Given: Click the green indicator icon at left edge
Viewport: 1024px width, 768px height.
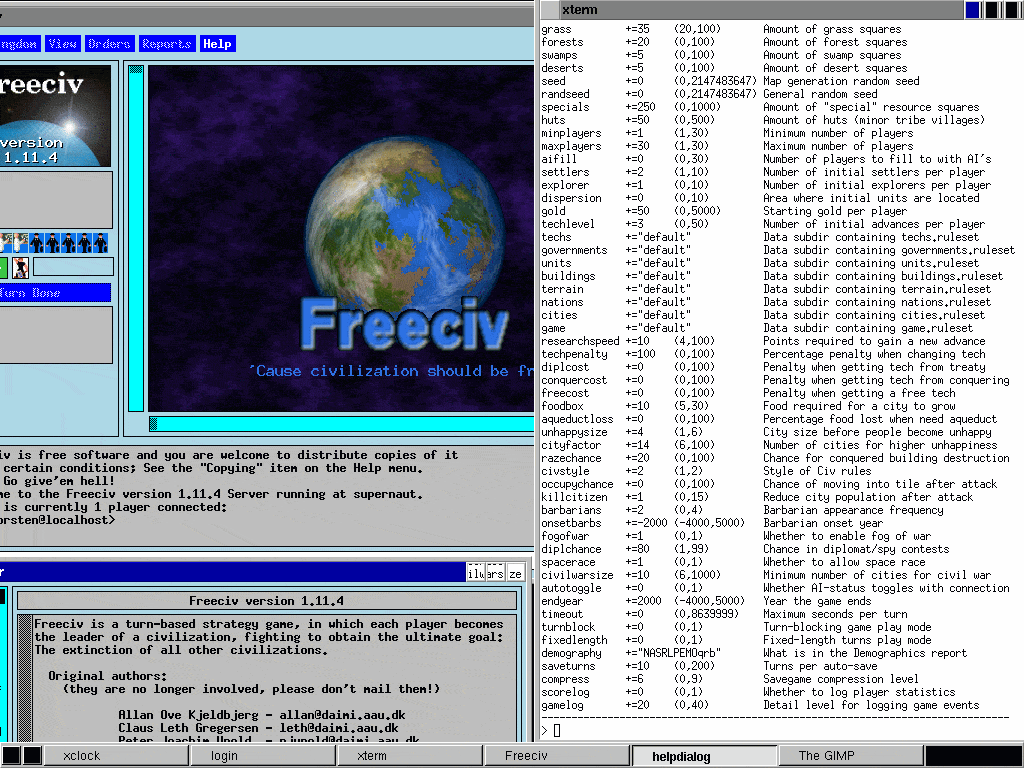Looking at the screenshot, I should (x=3, y=267).
